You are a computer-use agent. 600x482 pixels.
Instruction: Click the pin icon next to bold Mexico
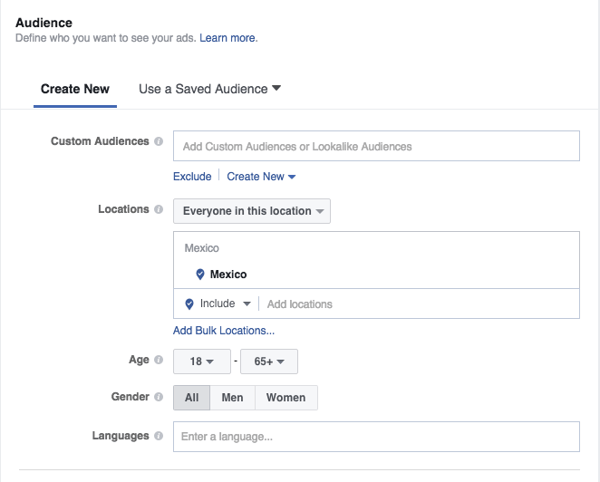(200, 274)
